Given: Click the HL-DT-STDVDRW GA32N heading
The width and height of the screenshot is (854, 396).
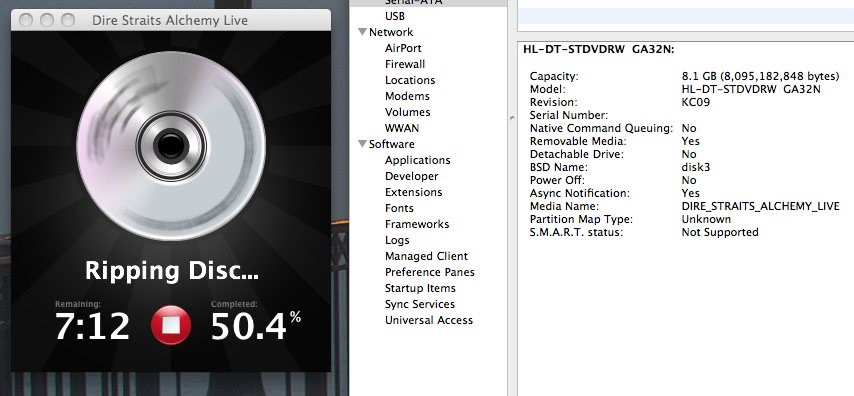Looking at the screenshot, I should click(x=599, y=50).
